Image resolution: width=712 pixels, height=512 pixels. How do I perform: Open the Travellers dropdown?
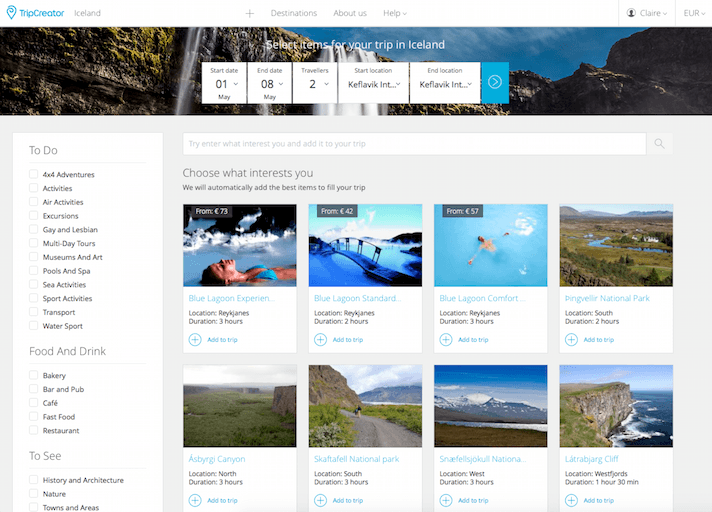[315, 83]
